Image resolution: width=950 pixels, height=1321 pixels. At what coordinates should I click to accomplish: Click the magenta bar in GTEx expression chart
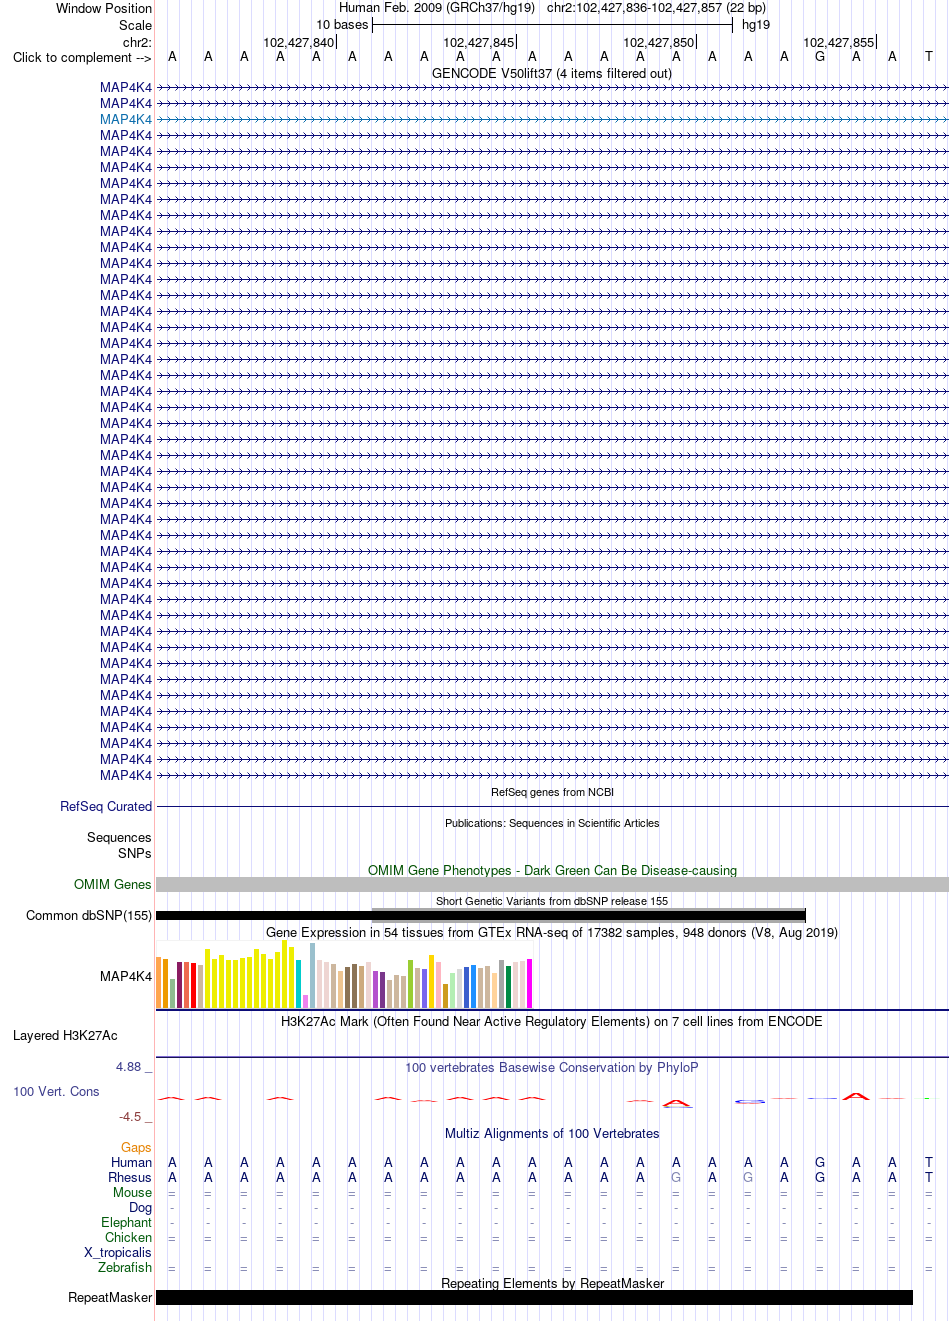pos(529,984)
